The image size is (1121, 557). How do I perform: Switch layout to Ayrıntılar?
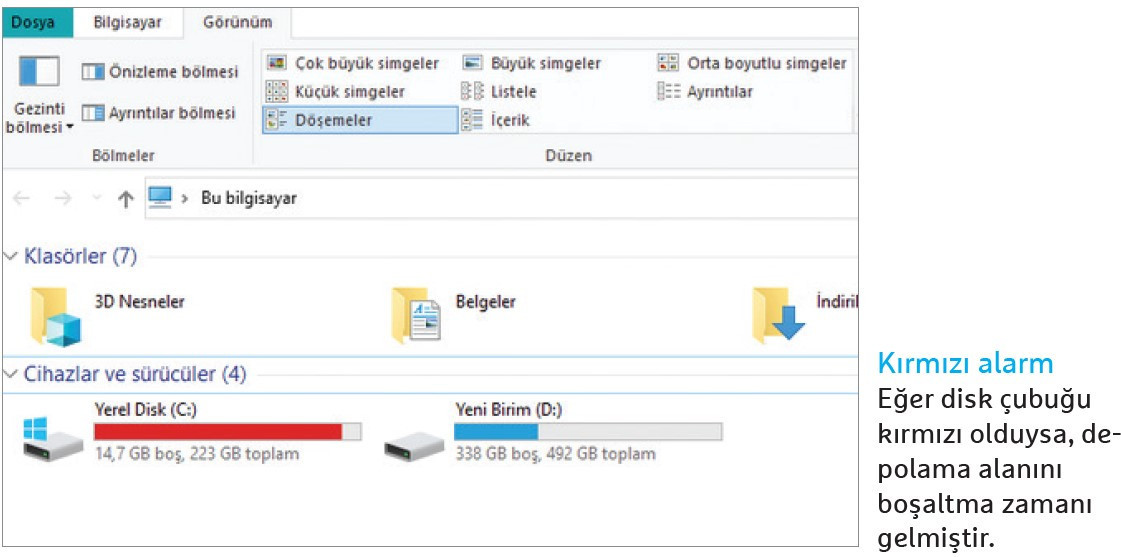pyautogui.click(x=704, y=92)
